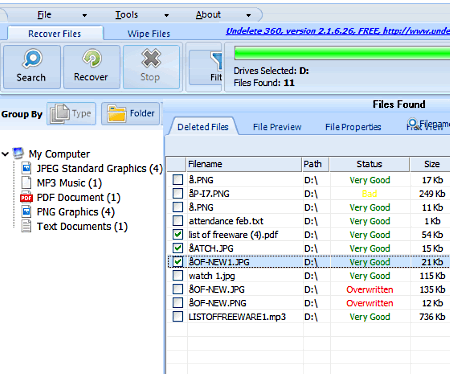Click the Text Documents icon

[26, 226]
